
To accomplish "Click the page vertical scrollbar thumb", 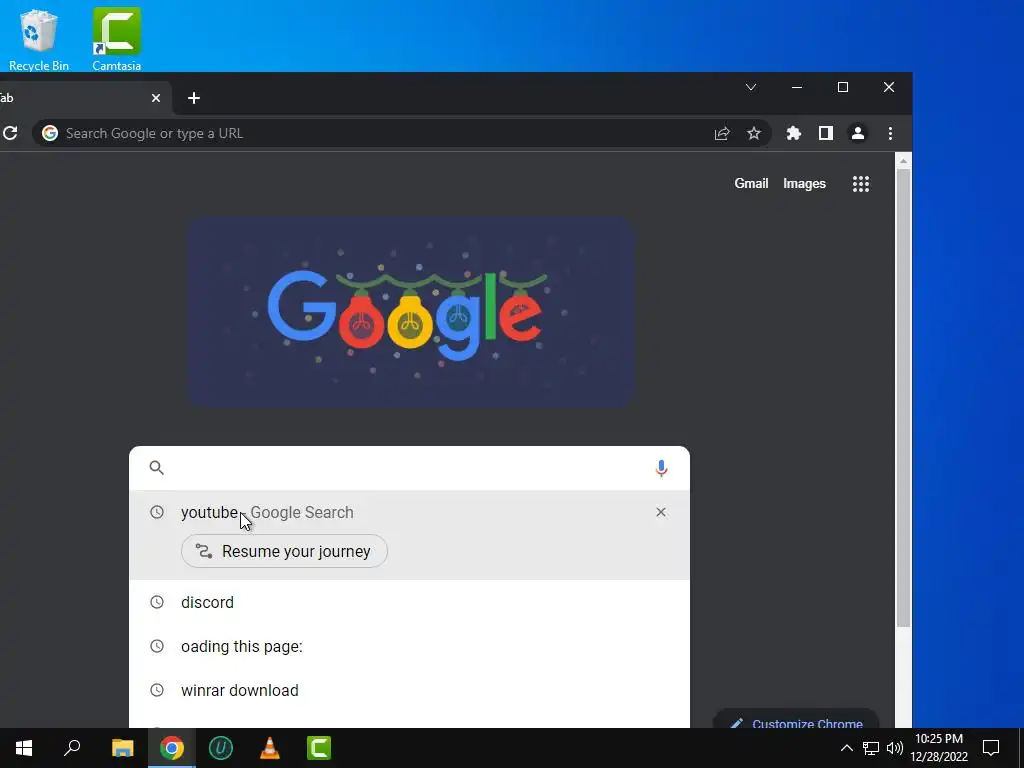I will (903, 398).
